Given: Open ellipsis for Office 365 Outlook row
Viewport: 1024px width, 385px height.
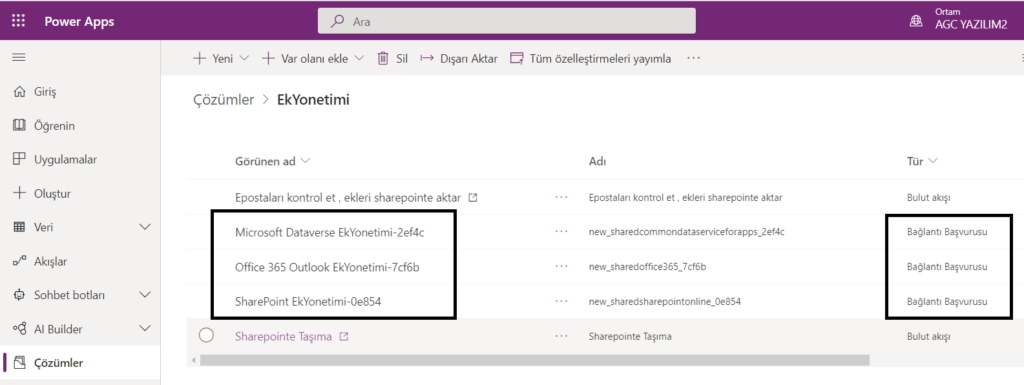Looking at the screenshot, I should point(561,267).
